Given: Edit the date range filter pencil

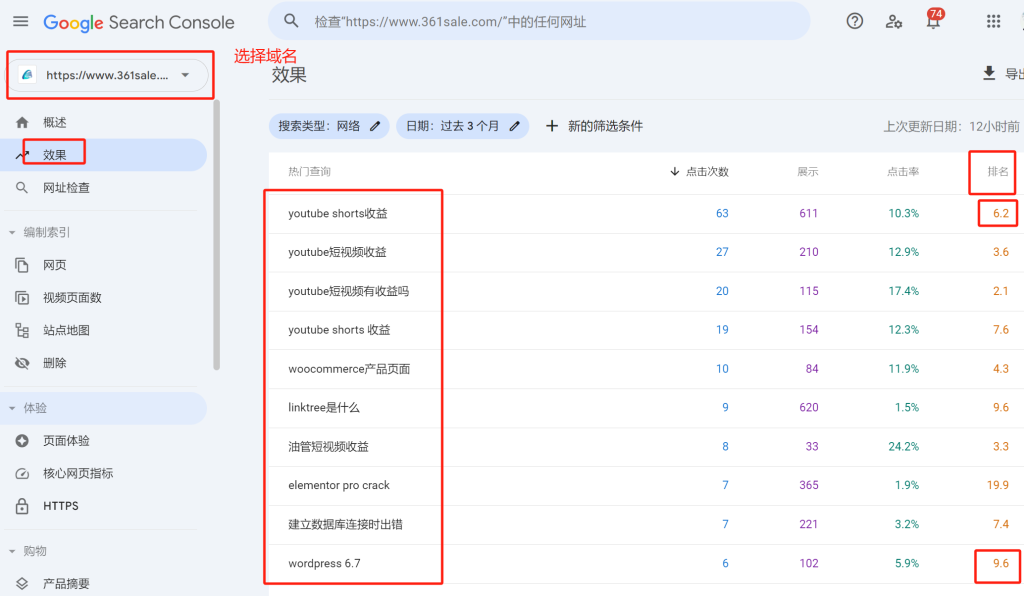Looking at the screenshot, I should [x=515, y=126].
